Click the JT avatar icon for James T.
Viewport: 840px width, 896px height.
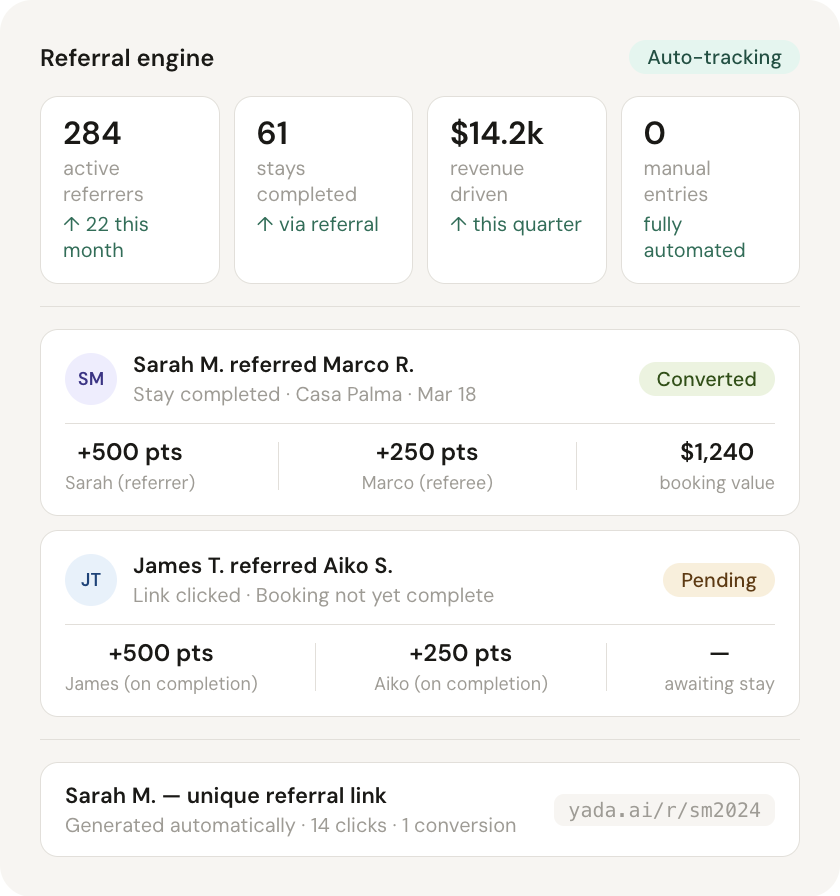[91, 580]
